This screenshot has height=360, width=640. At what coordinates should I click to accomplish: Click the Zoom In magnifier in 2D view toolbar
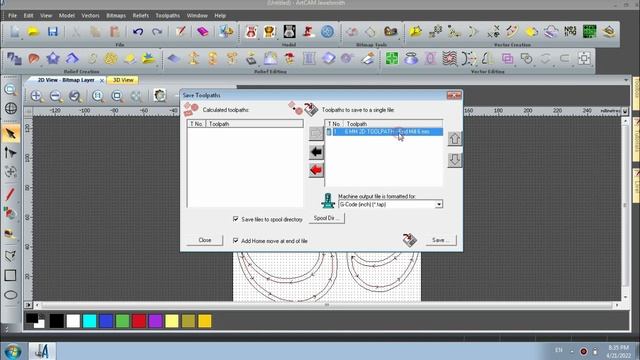(x=36, y=96)
